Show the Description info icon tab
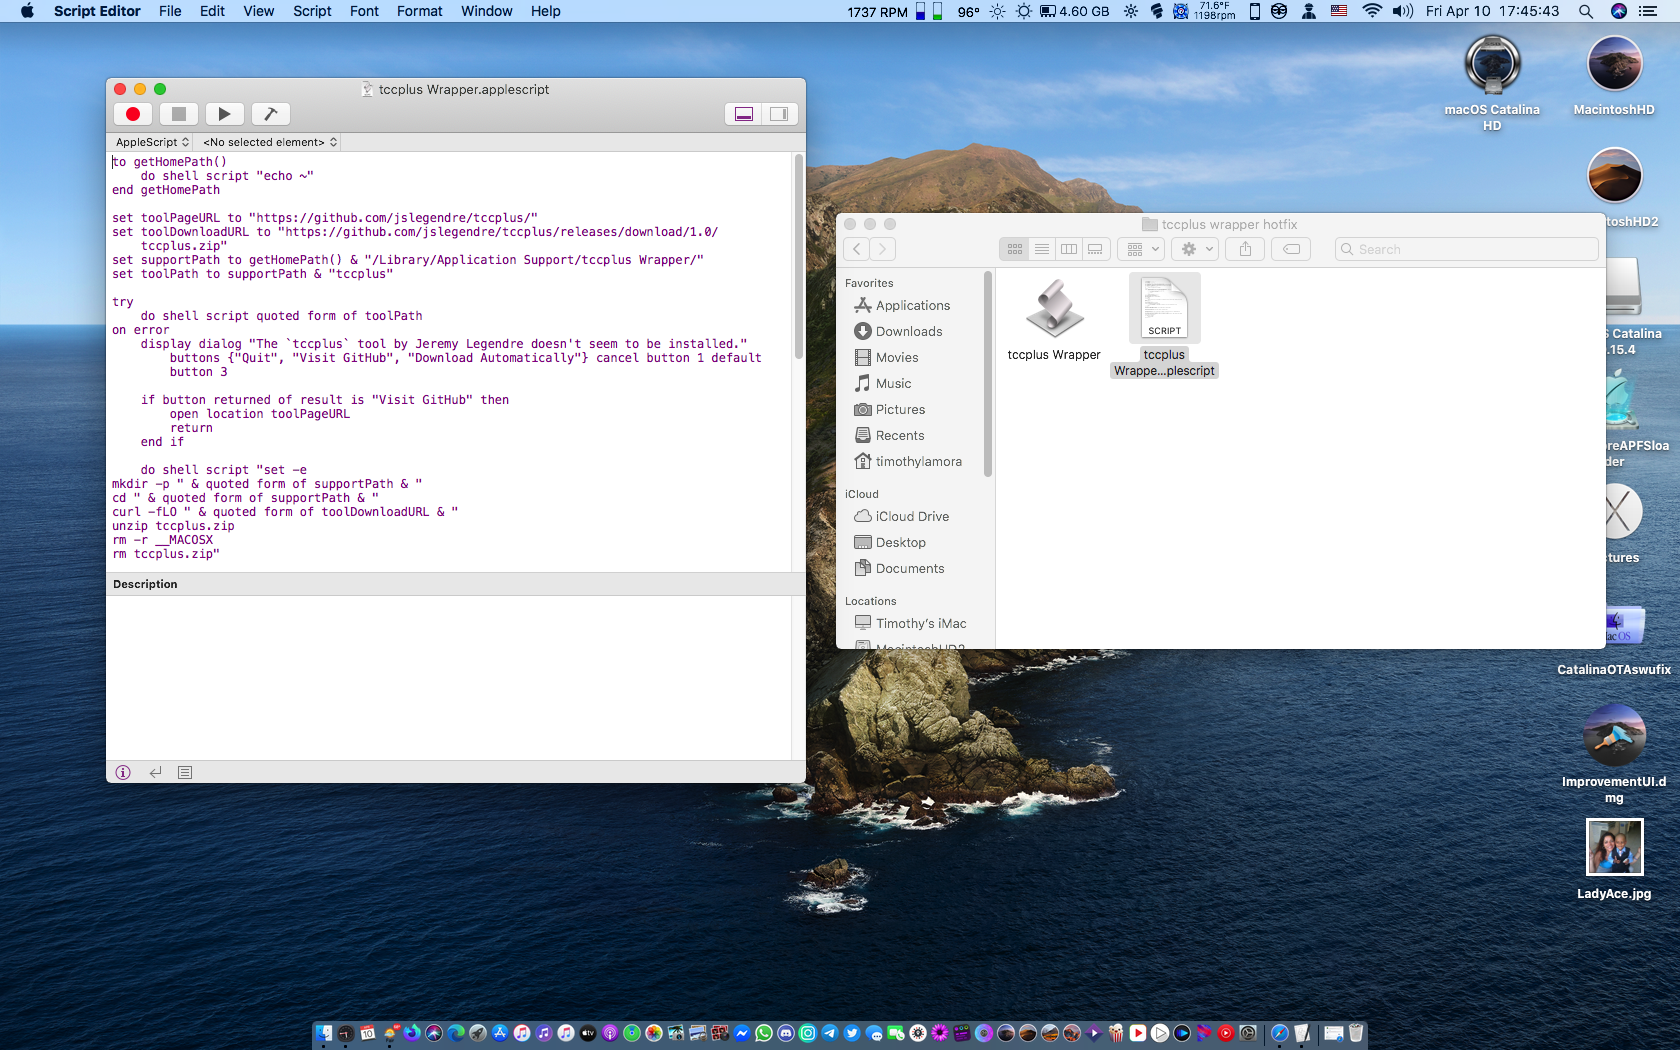The image size is (1680, 1050). (x=123, y=772)
